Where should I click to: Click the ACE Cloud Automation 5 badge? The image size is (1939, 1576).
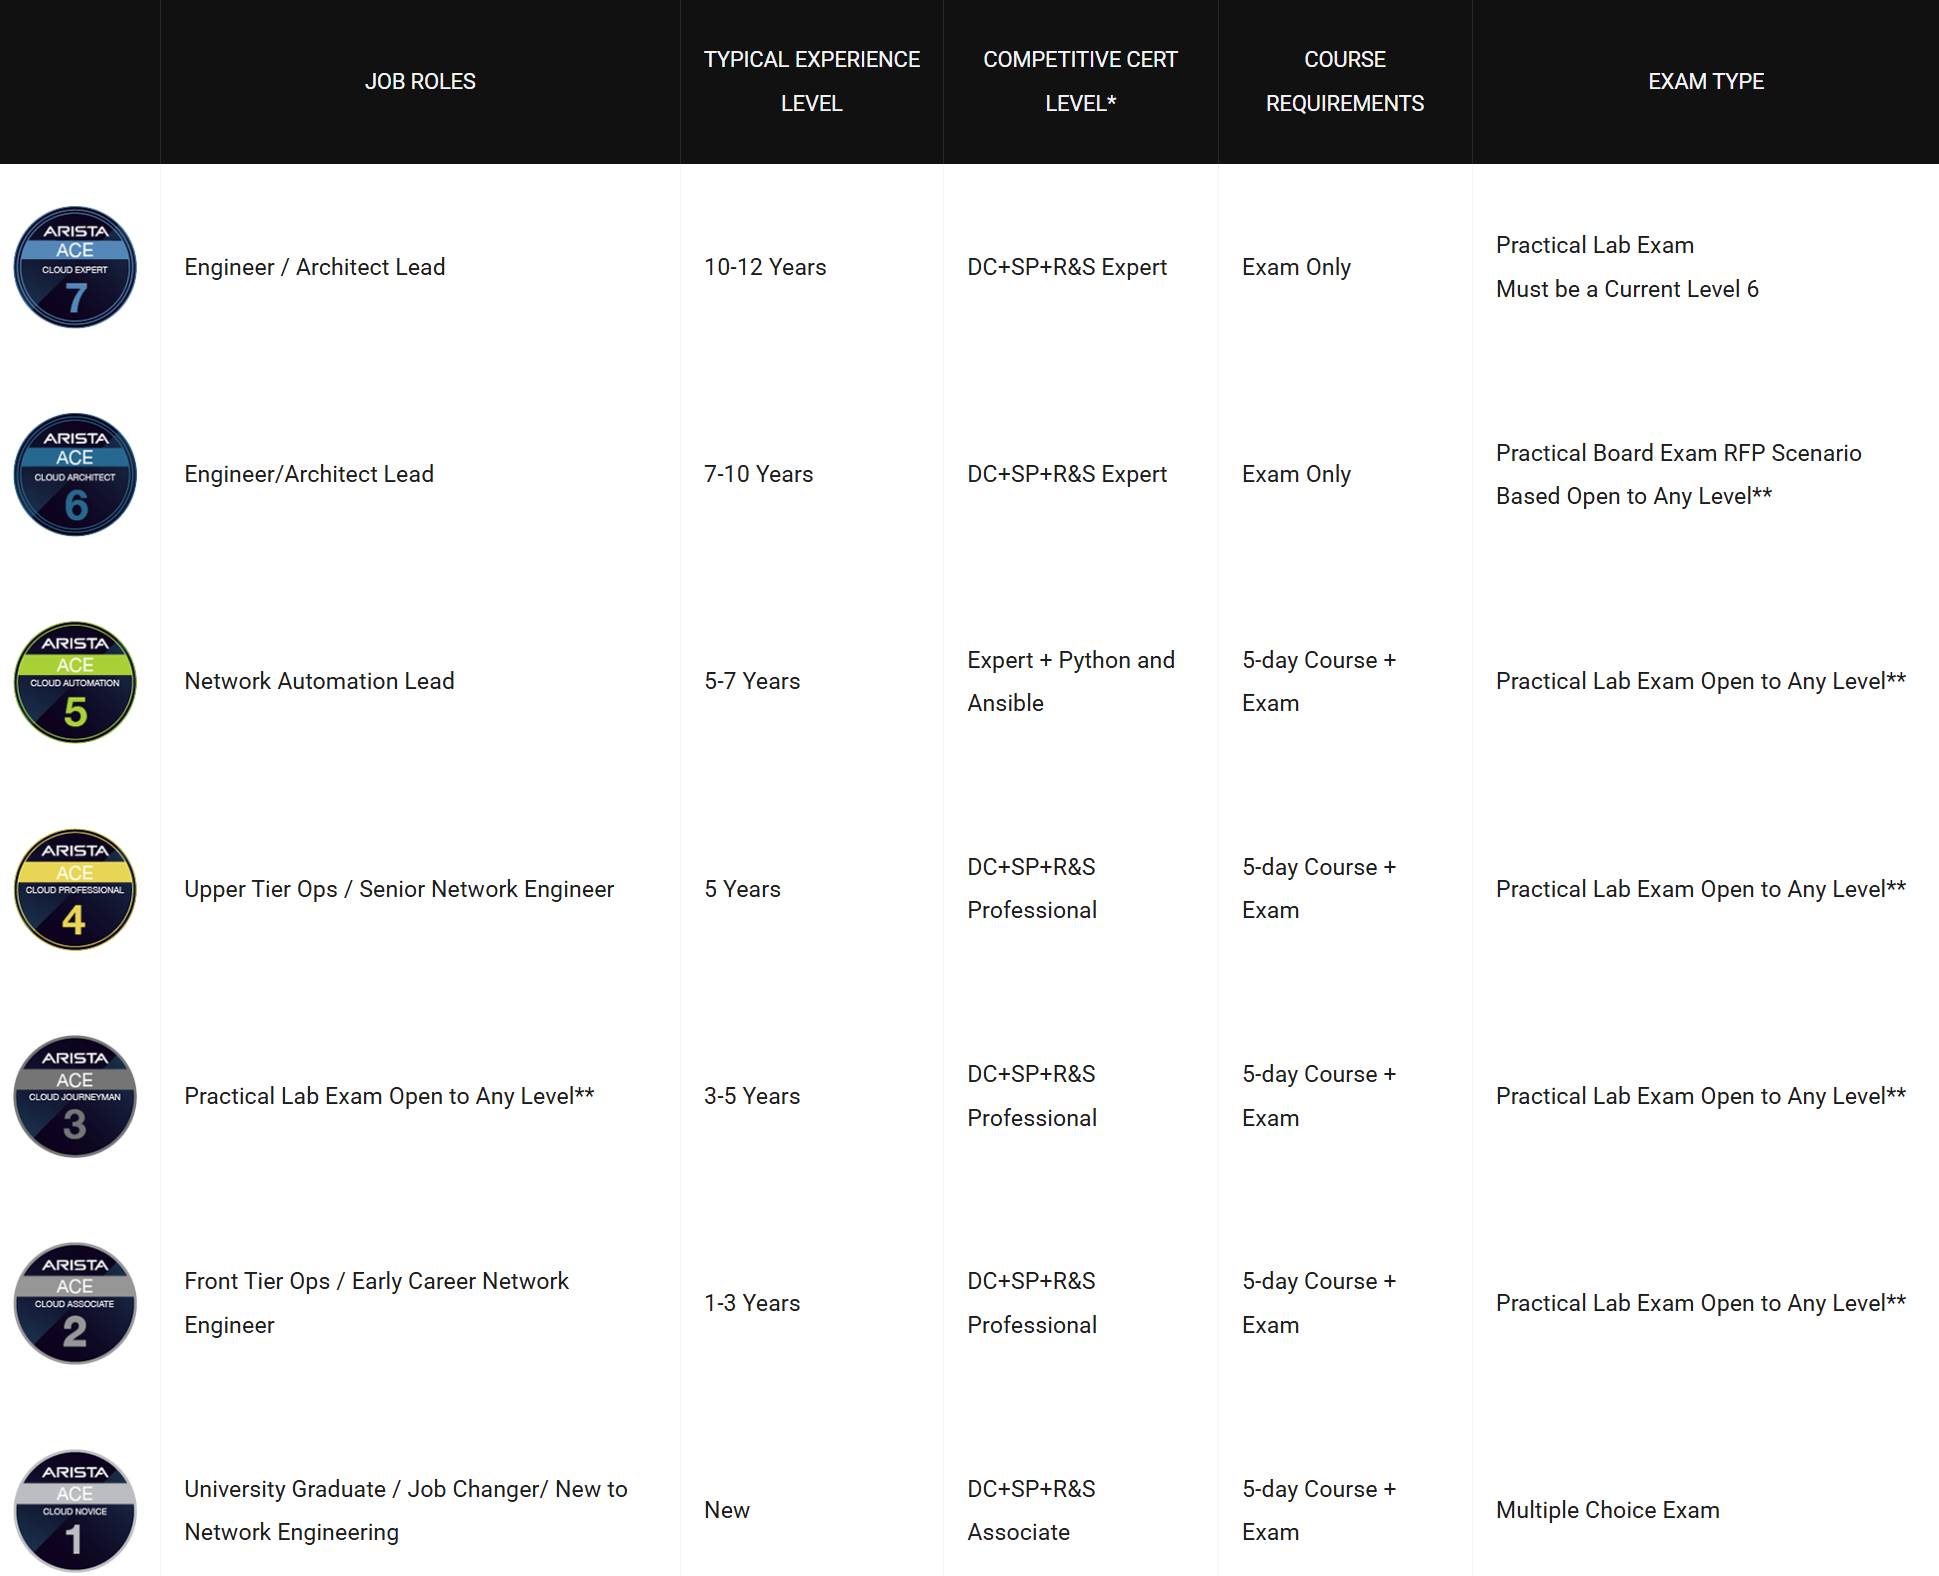pos(75,682)
